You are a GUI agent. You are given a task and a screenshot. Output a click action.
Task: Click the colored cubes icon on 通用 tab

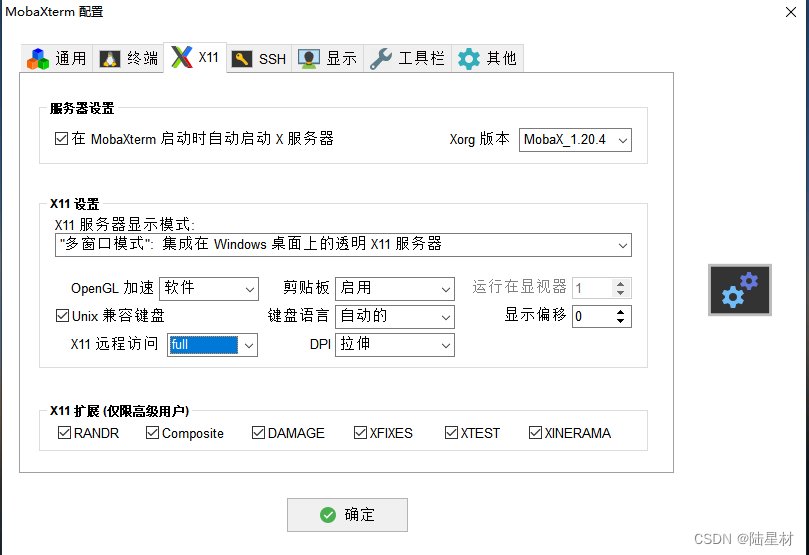click(x=38, y=59)
